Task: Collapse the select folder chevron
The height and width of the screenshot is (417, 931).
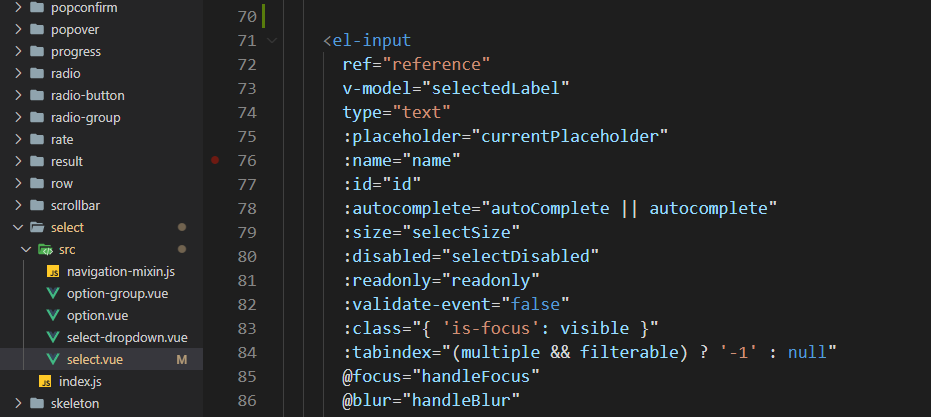Action: [x=18, y=227]
